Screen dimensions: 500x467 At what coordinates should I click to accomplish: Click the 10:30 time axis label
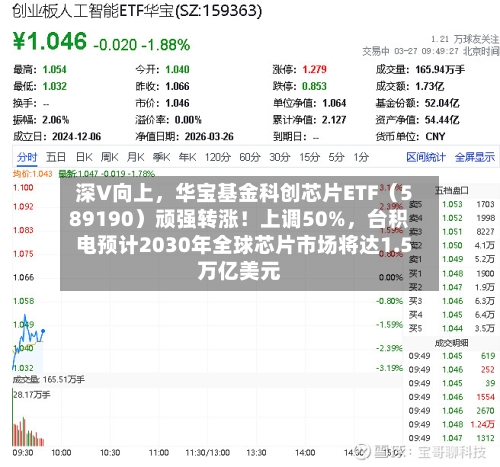pos(110,453)
